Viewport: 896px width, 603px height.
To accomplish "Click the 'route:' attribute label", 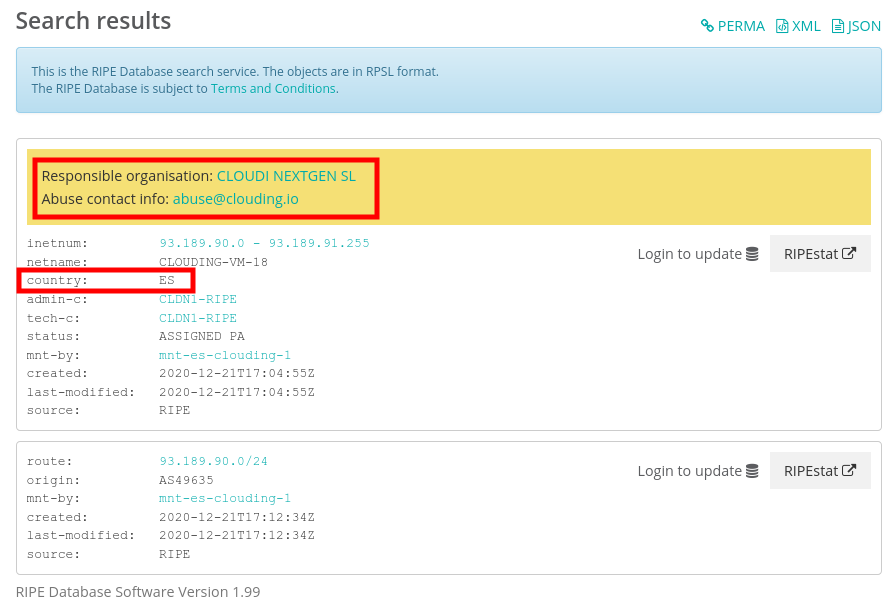I will 49,461.
